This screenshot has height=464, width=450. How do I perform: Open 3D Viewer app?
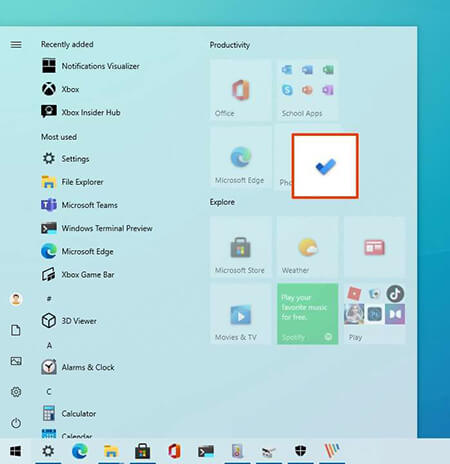coord(69,321)
